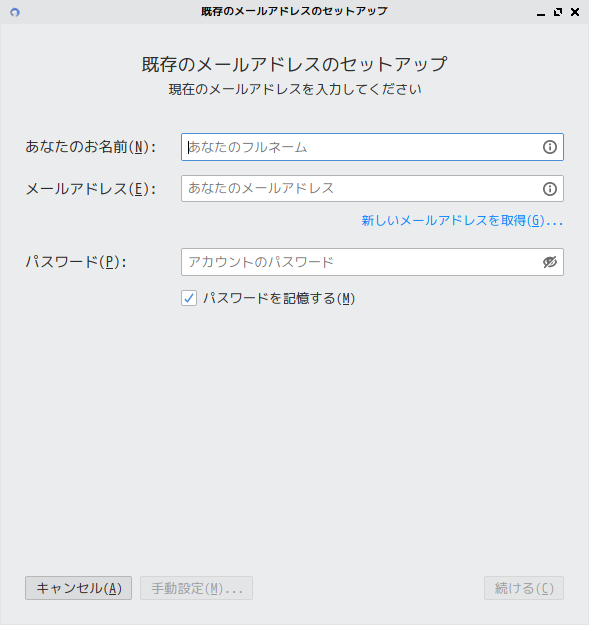Click the 続ける button

[x=524, y=588]
